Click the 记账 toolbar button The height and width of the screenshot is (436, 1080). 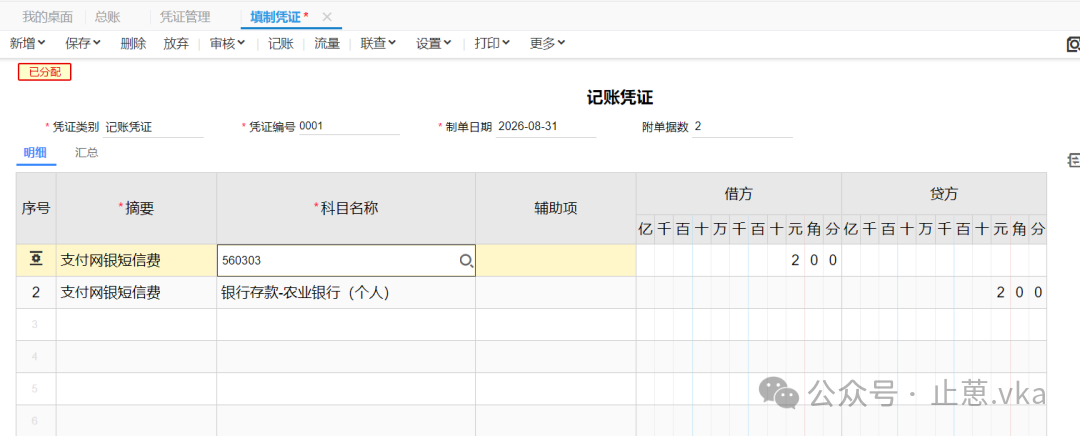pos(281,43)
